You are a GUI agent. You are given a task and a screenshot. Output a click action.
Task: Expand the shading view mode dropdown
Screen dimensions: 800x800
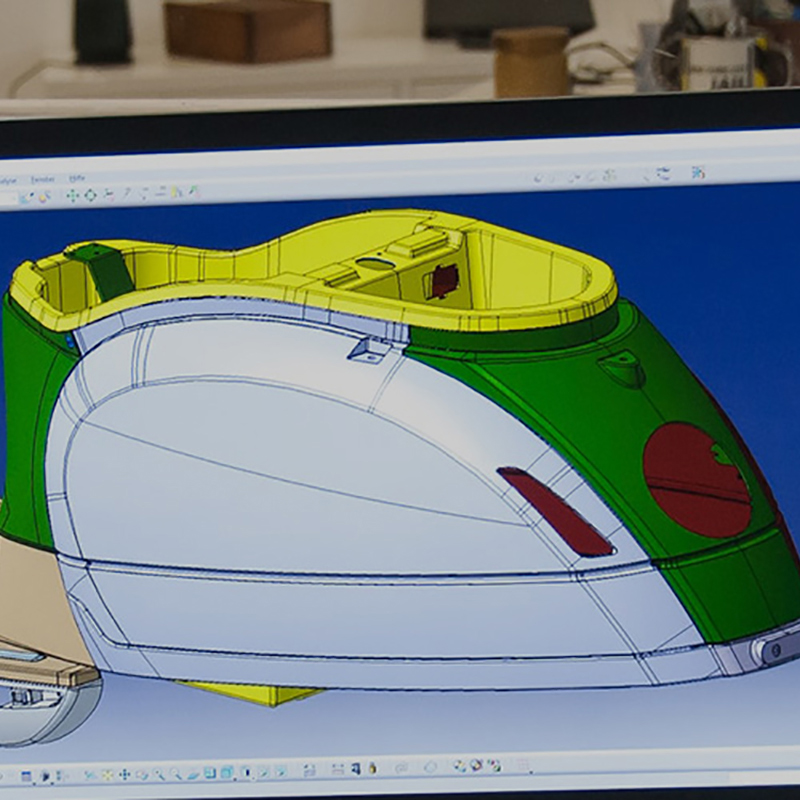click(254, 779)
